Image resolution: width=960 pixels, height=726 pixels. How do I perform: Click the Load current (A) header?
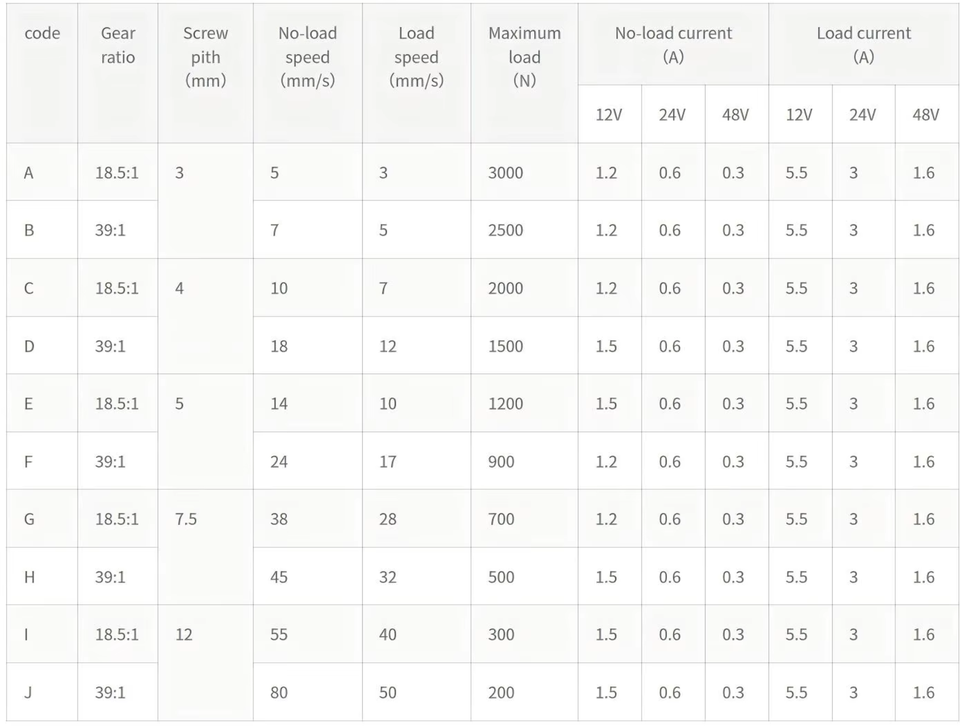(863, 45)
